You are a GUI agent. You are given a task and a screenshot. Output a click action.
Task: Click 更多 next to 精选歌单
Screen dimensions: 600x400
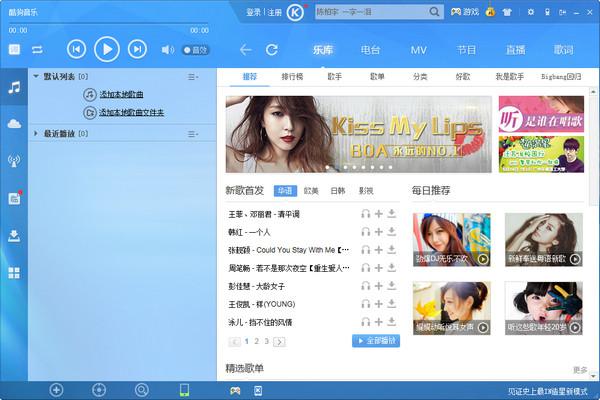coord(580,370)
